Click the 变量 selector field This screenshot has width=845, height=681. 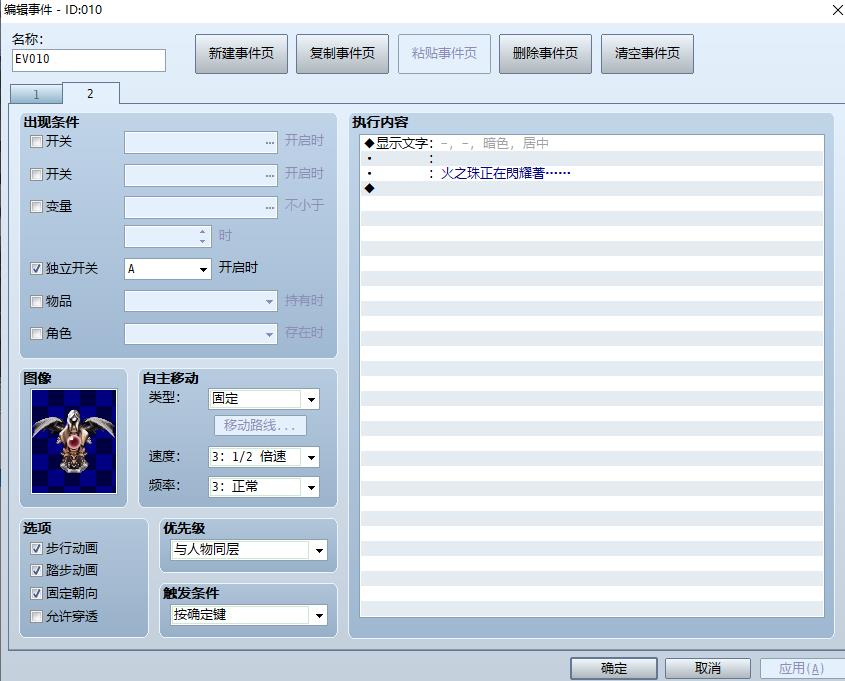coord(201,207)
